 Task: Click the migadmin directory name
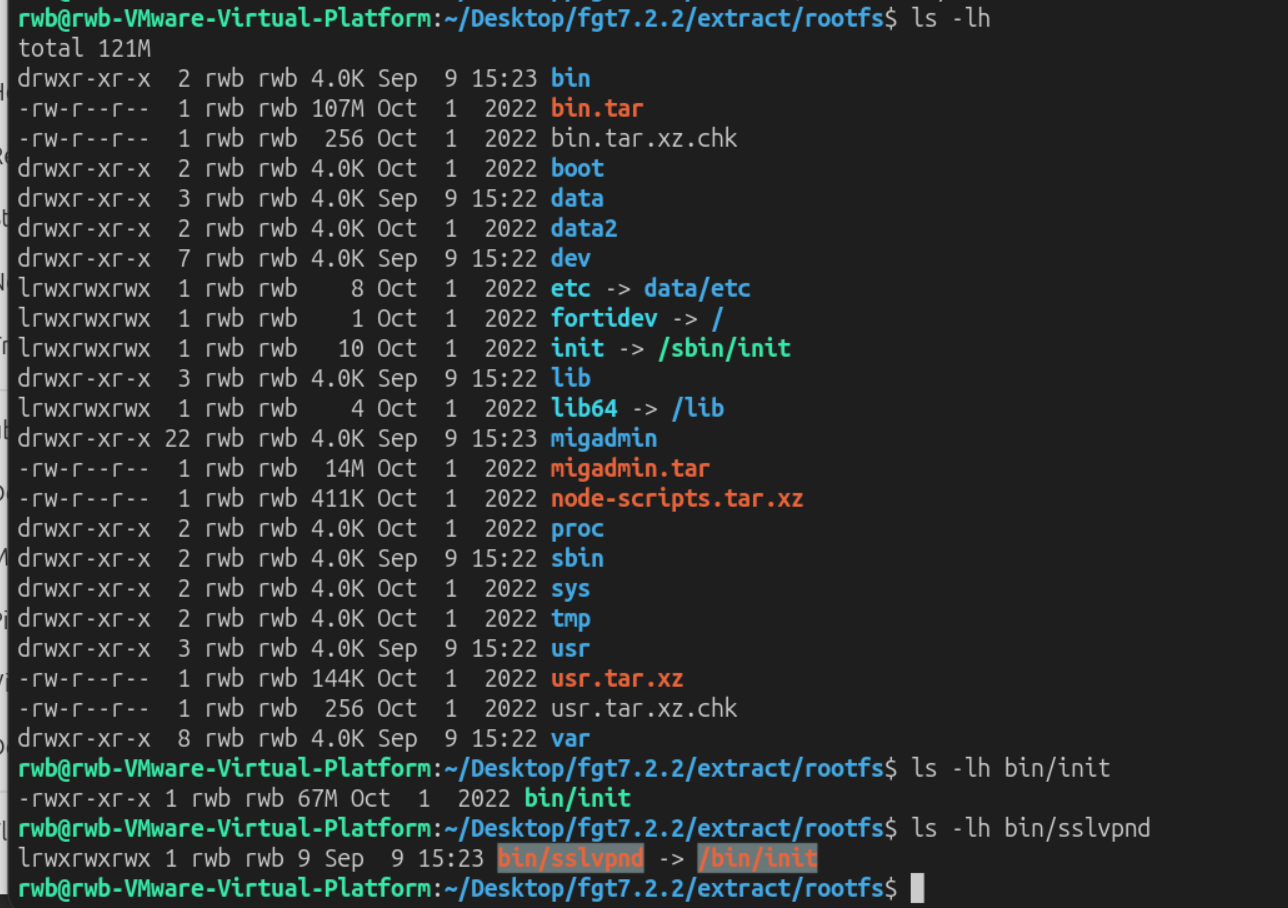[604, 438]
